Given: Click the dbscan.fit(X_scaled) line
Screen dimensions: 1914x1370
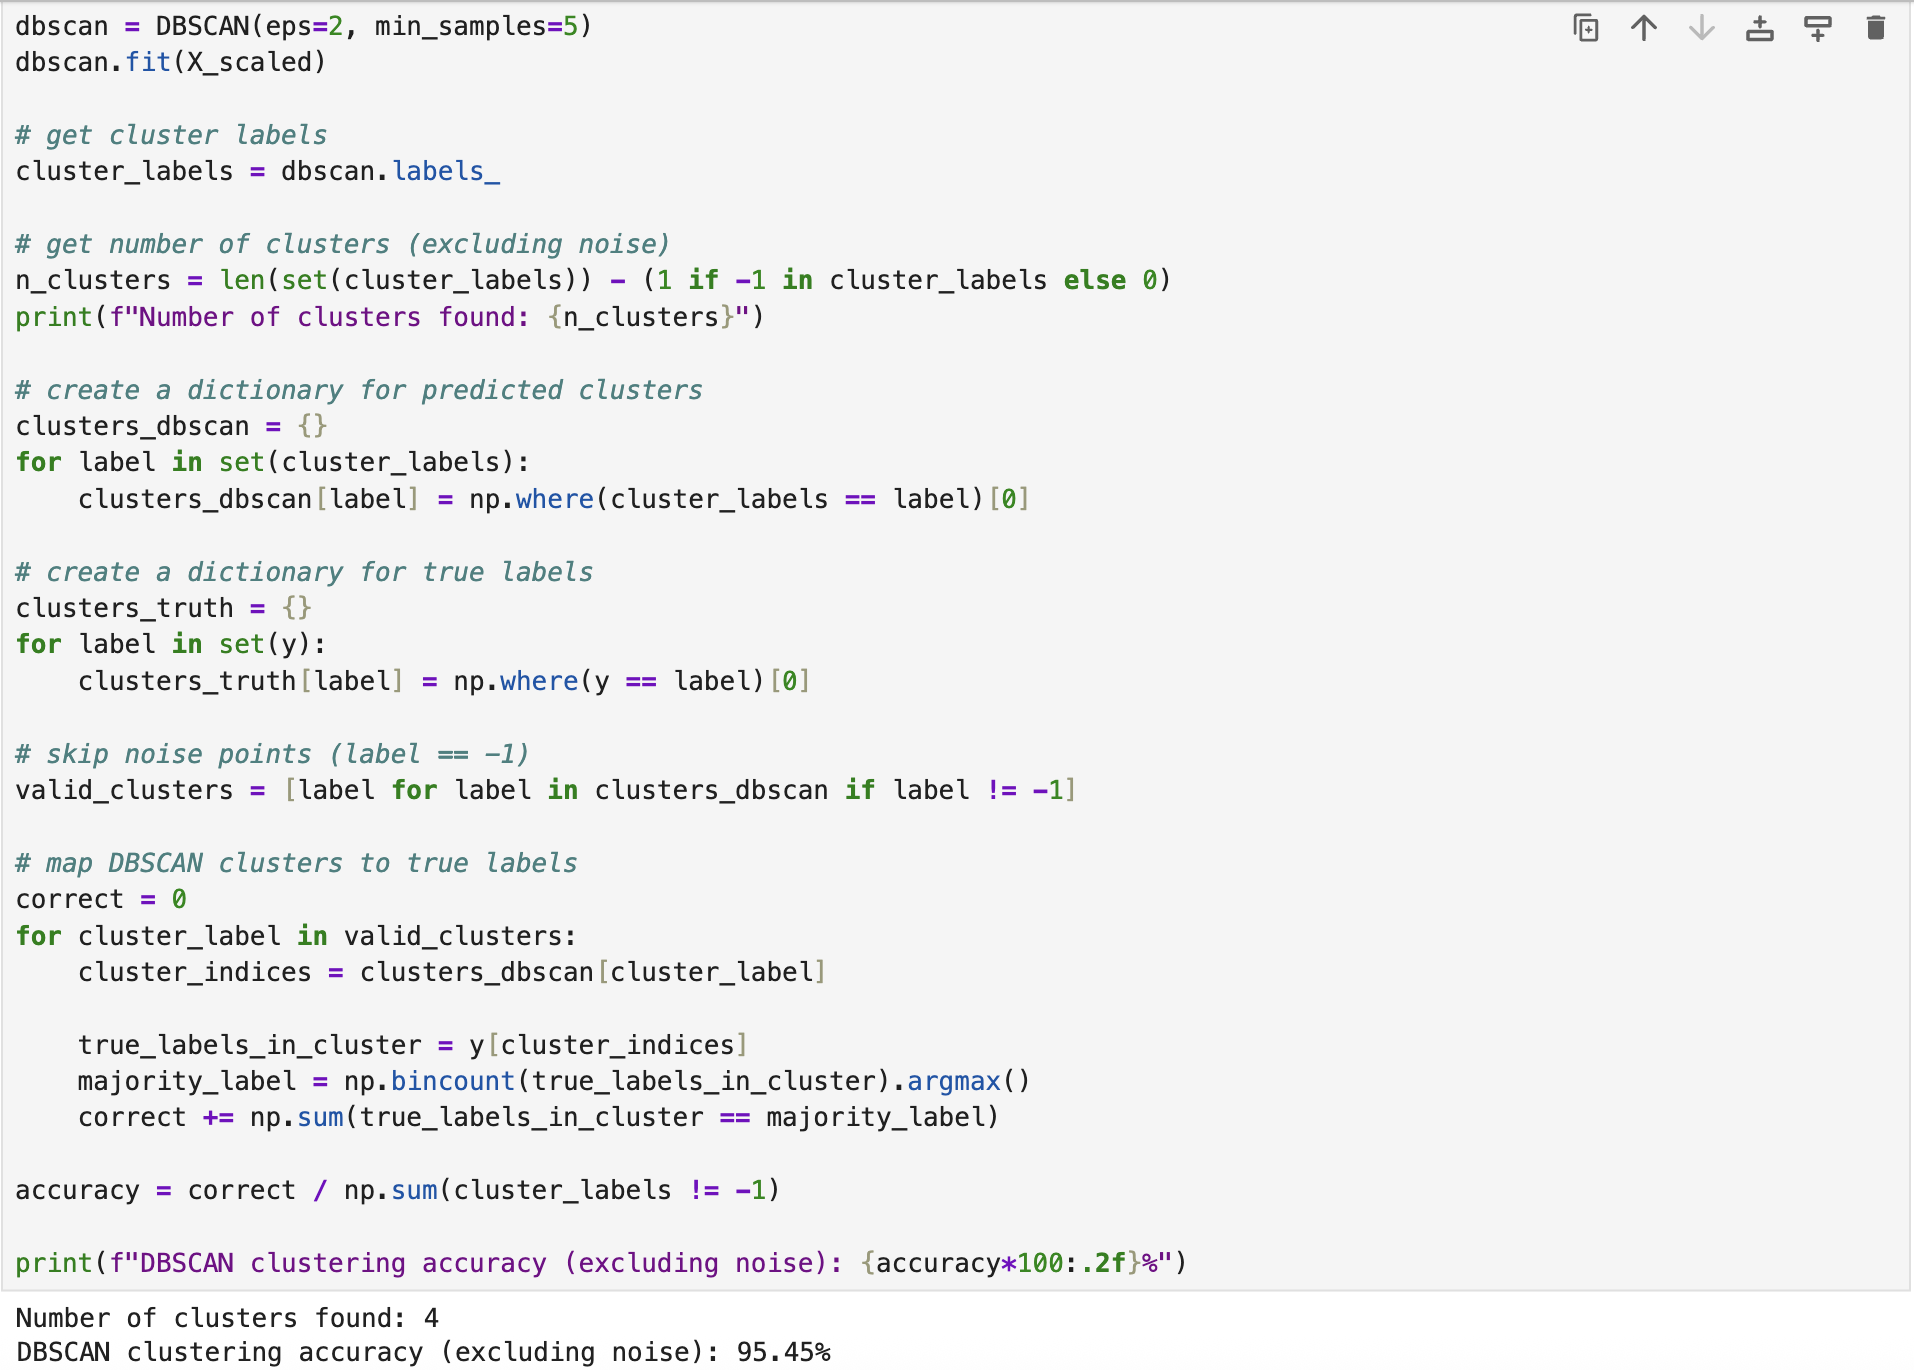Looking at the screenshot, I should [x=171, y=62].
